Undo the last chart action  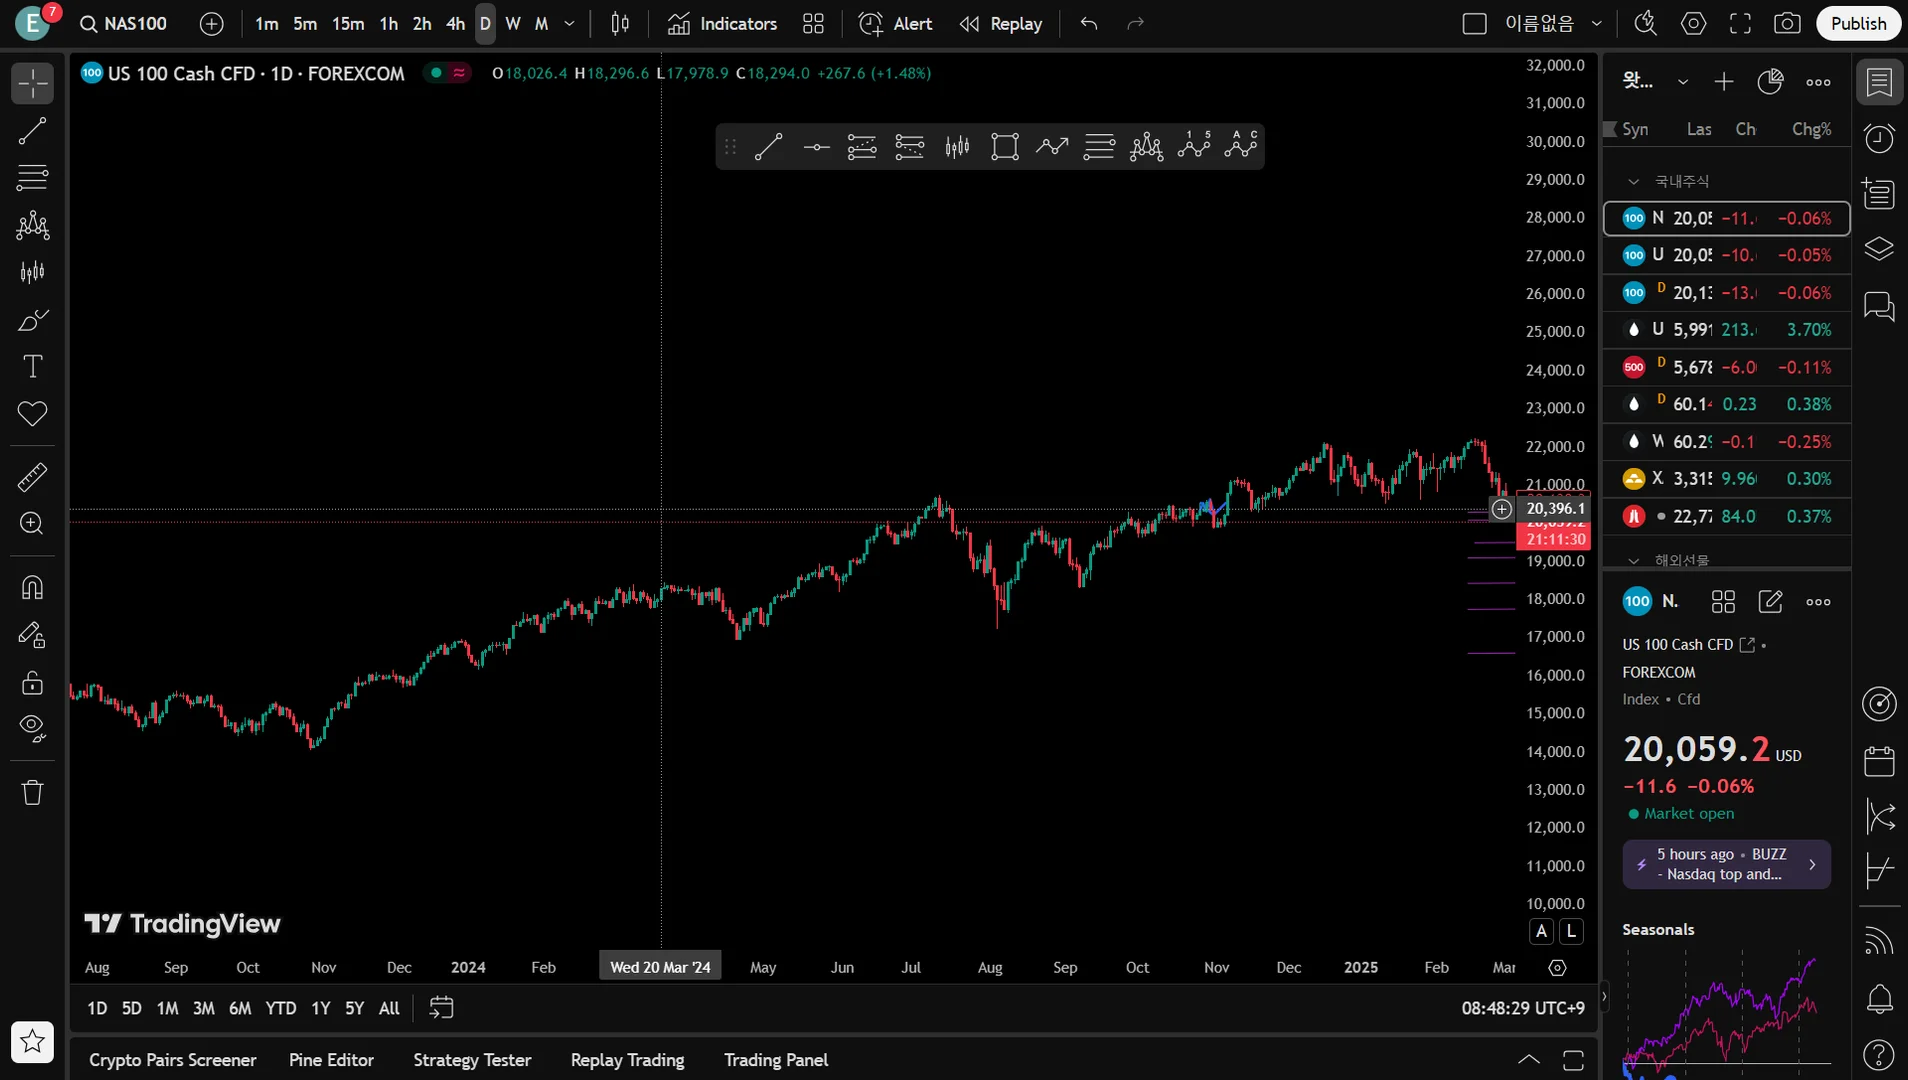1089,24
